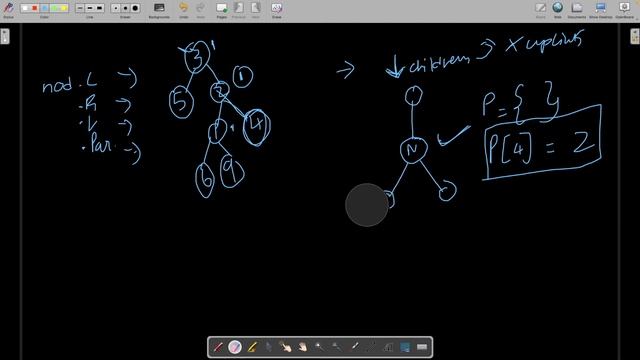Image resolution: width=640 pixels, height=360 pixels.
Task: Select the blue pen color
Action: coord(44,8)
